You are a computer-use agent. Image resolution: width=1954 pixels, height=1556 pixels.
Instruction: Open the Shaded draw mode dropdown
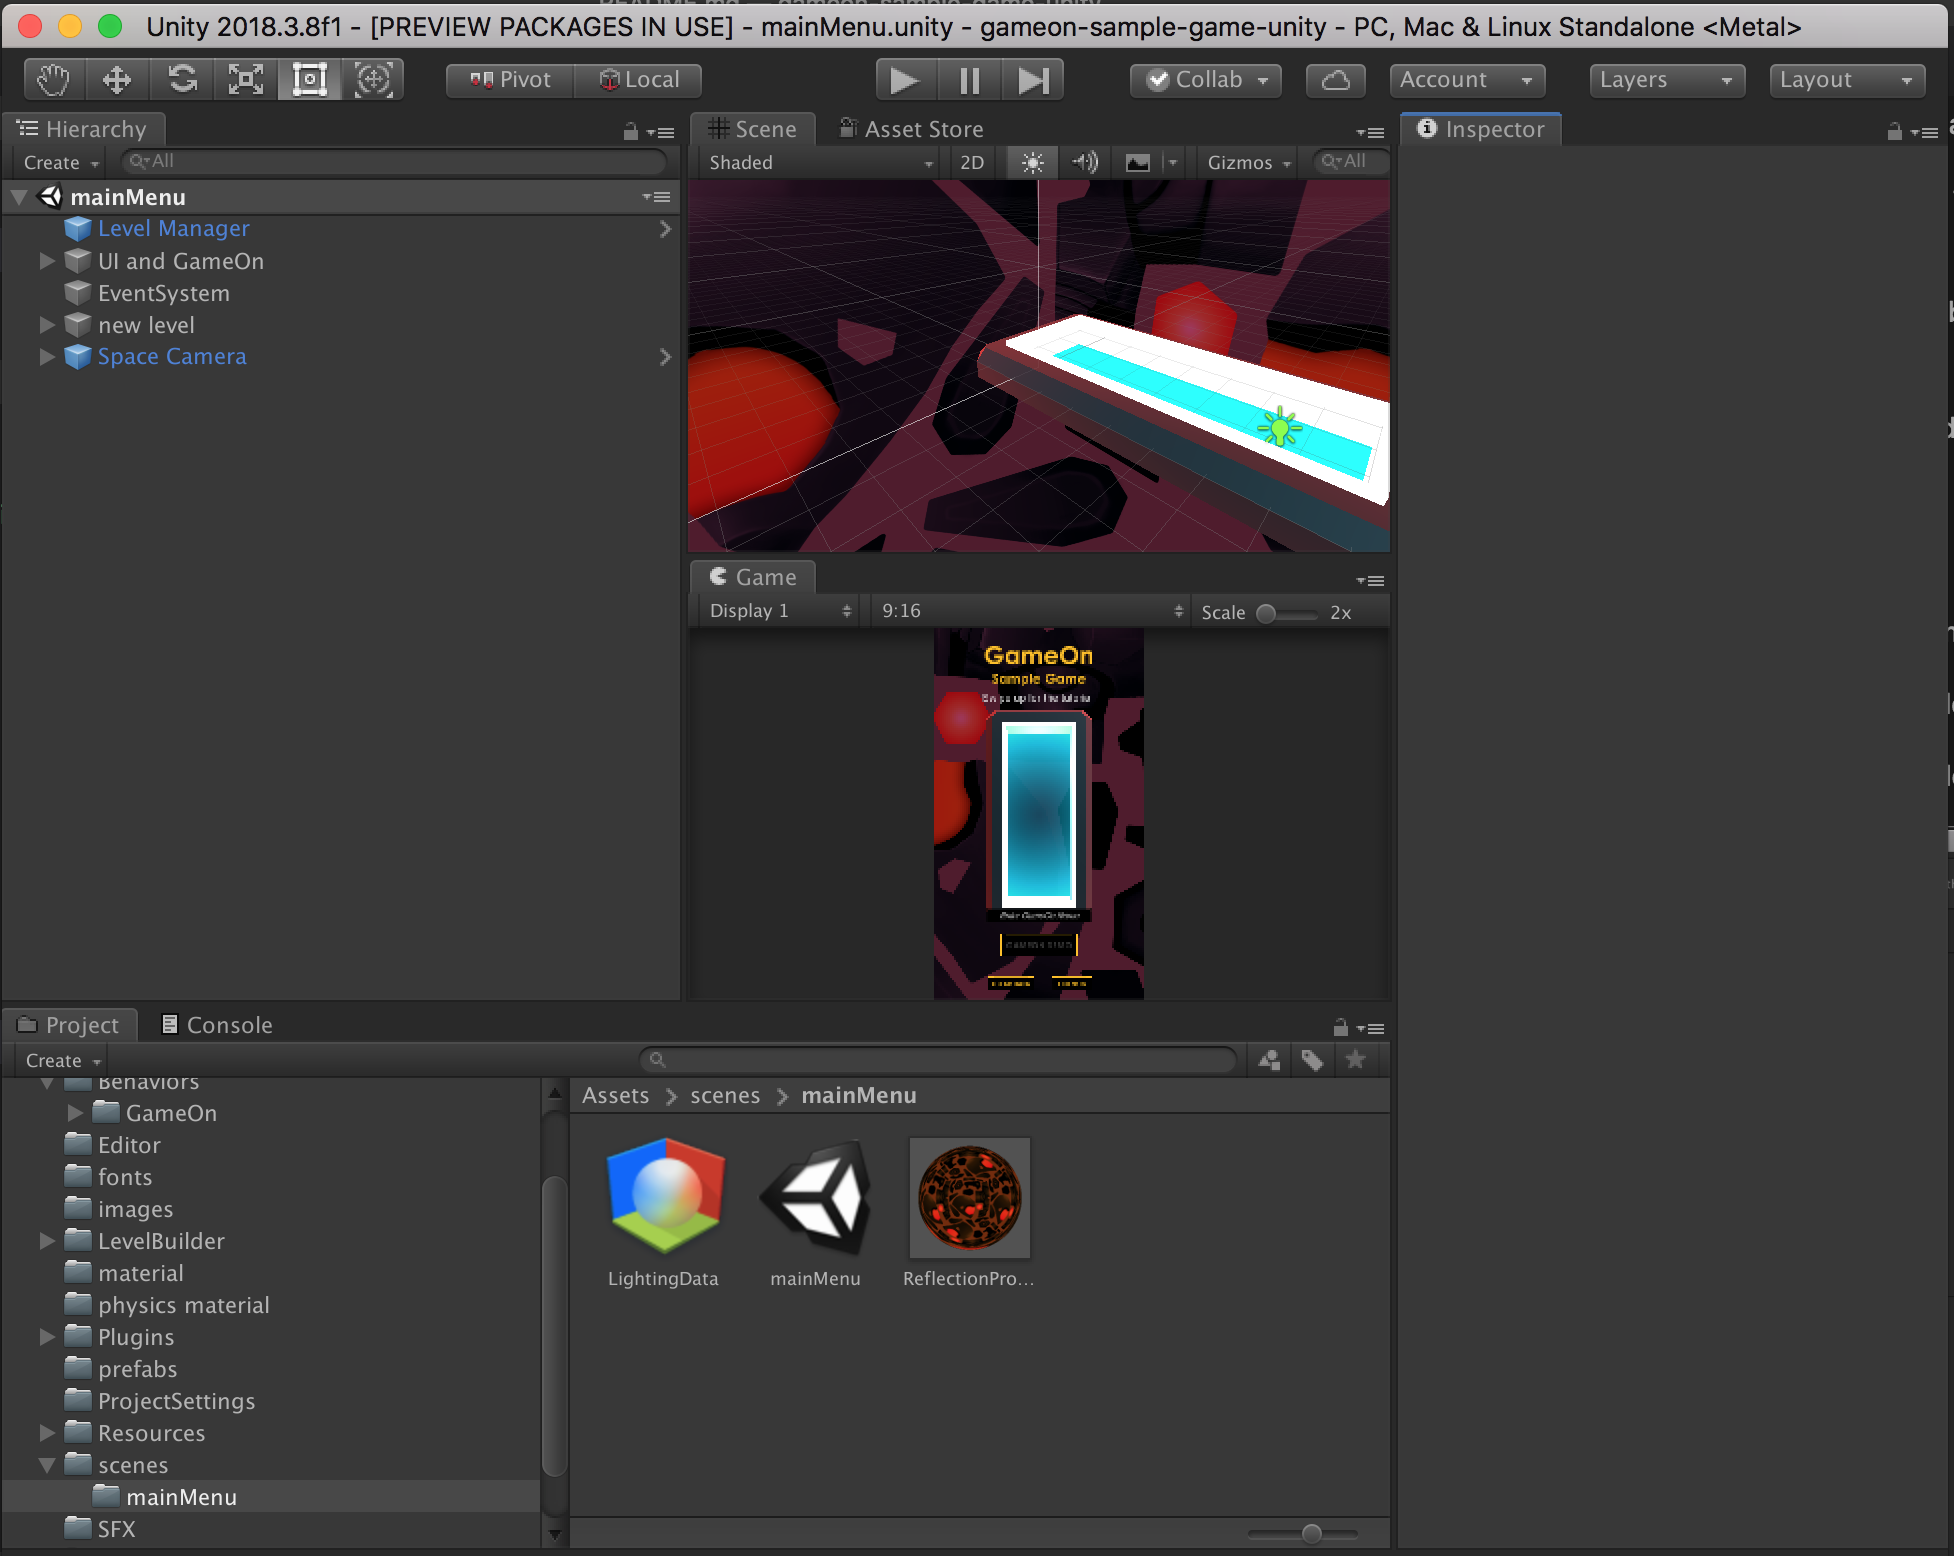820,162
